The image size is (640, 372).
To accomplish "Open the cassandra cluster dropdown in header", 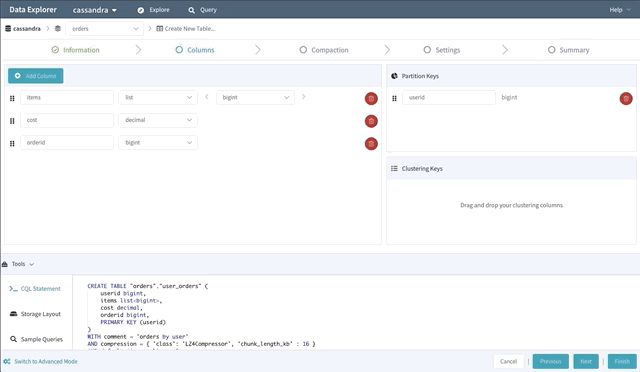I will click(95, 10).
